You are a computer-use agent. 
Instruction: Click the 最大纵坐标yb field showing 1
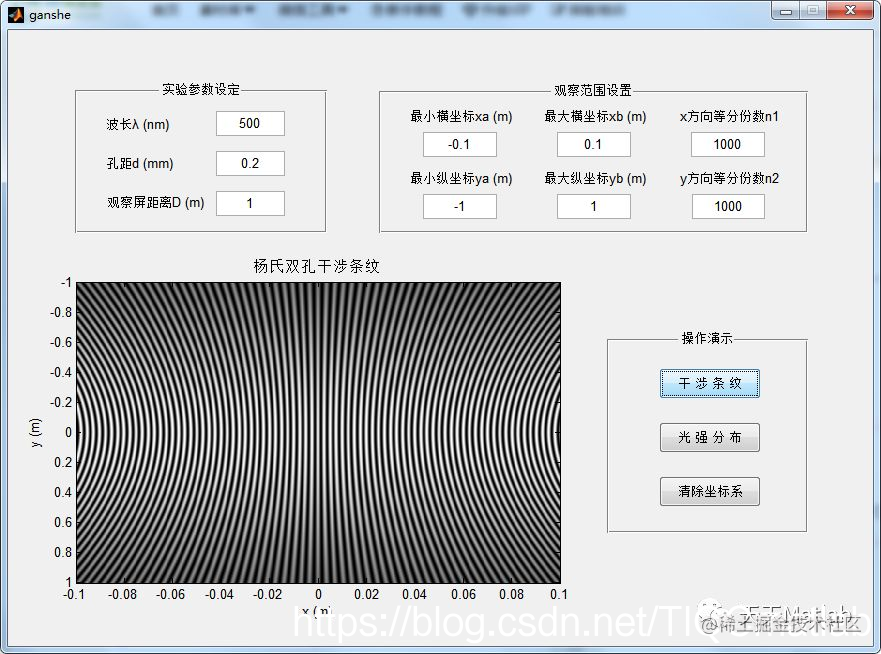coord(592,206)
